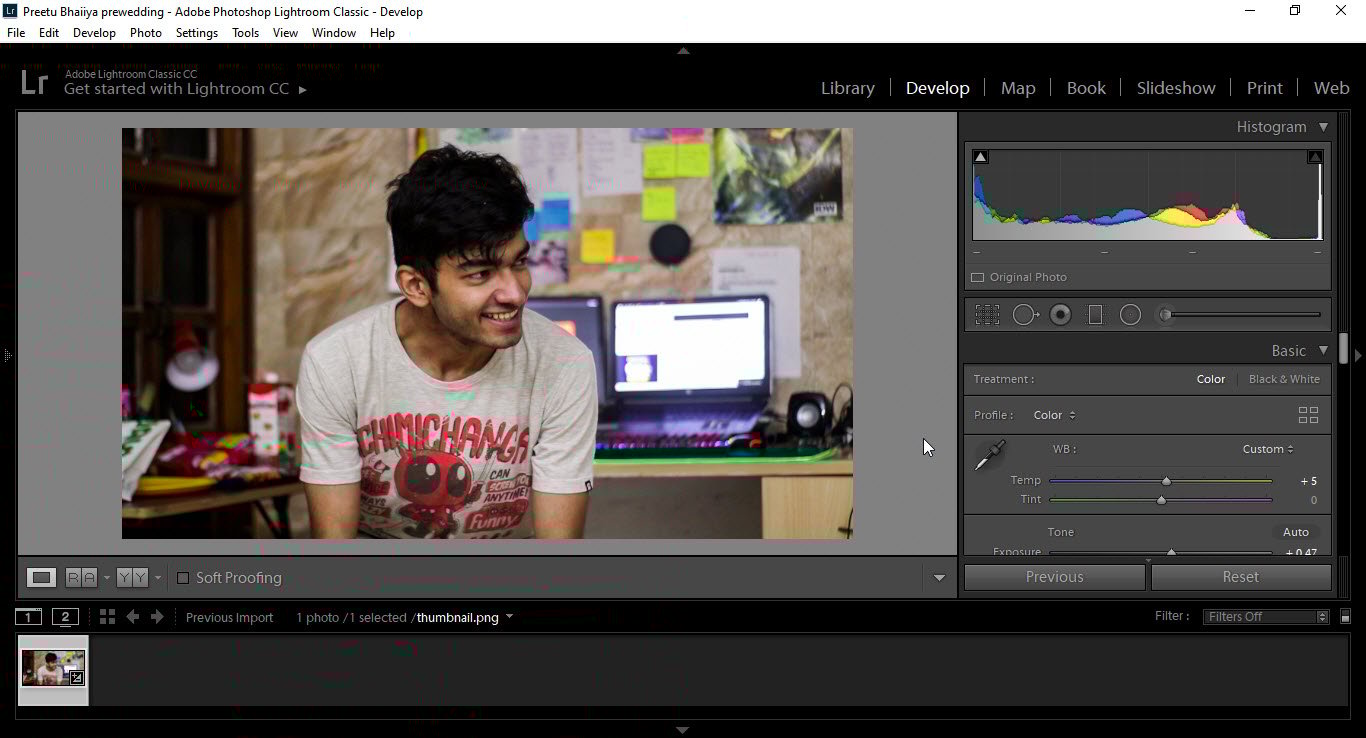This screenshot has height=738, width=1366.
Task: Open second window display button 2
Action: [x=65, y=617]
